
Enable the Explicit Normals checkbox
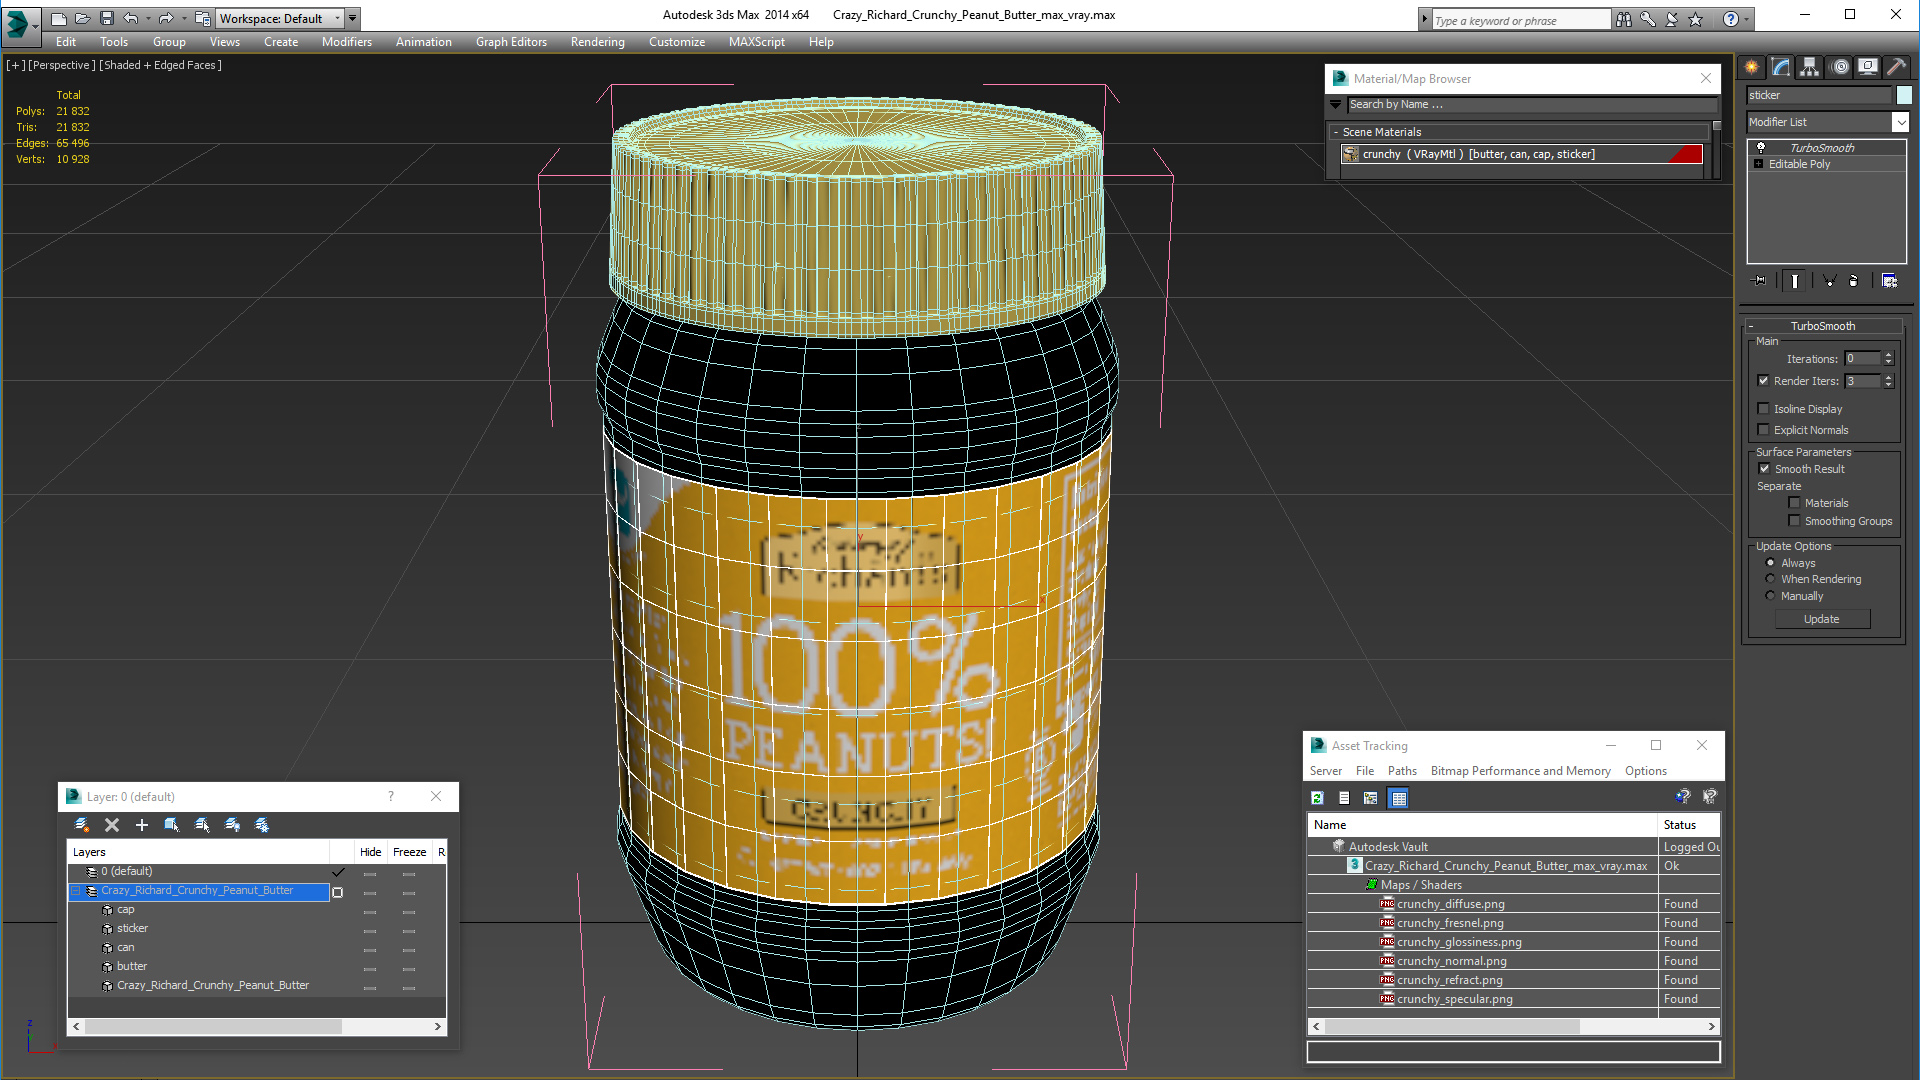[1764, 429]
